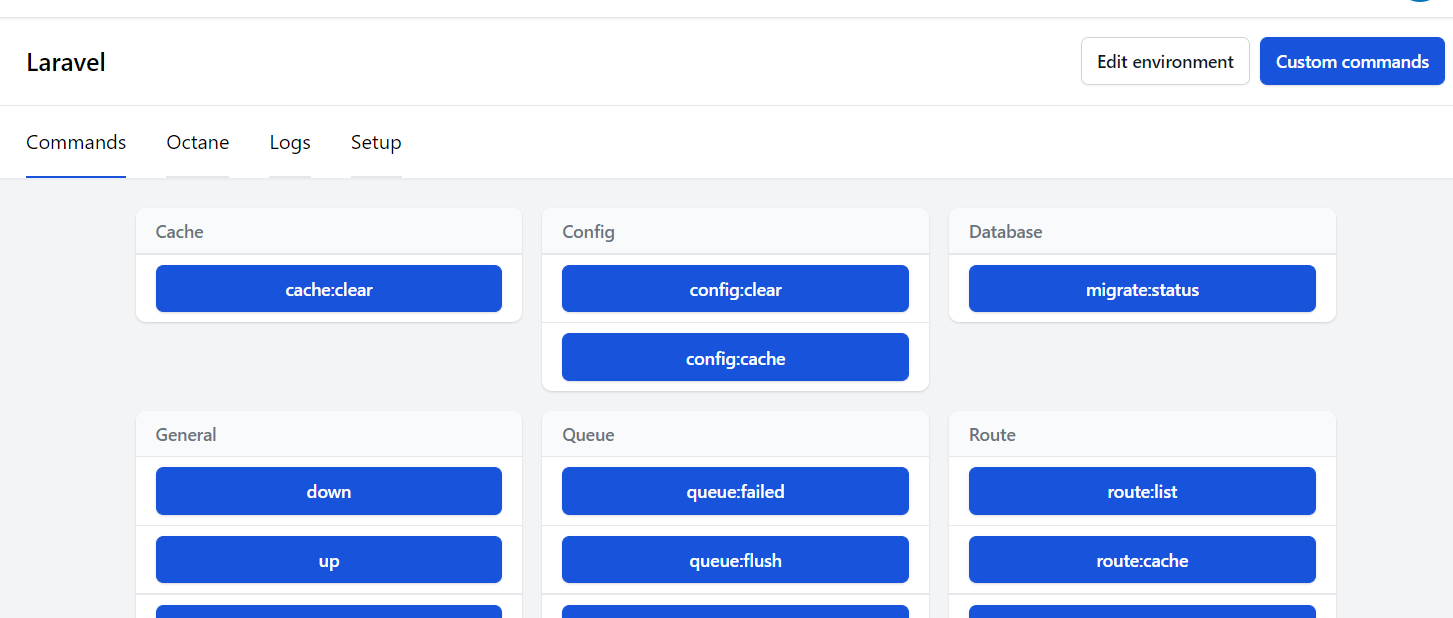Click the Config card header
Screen dimensions: 1453x618
point(735,231)
